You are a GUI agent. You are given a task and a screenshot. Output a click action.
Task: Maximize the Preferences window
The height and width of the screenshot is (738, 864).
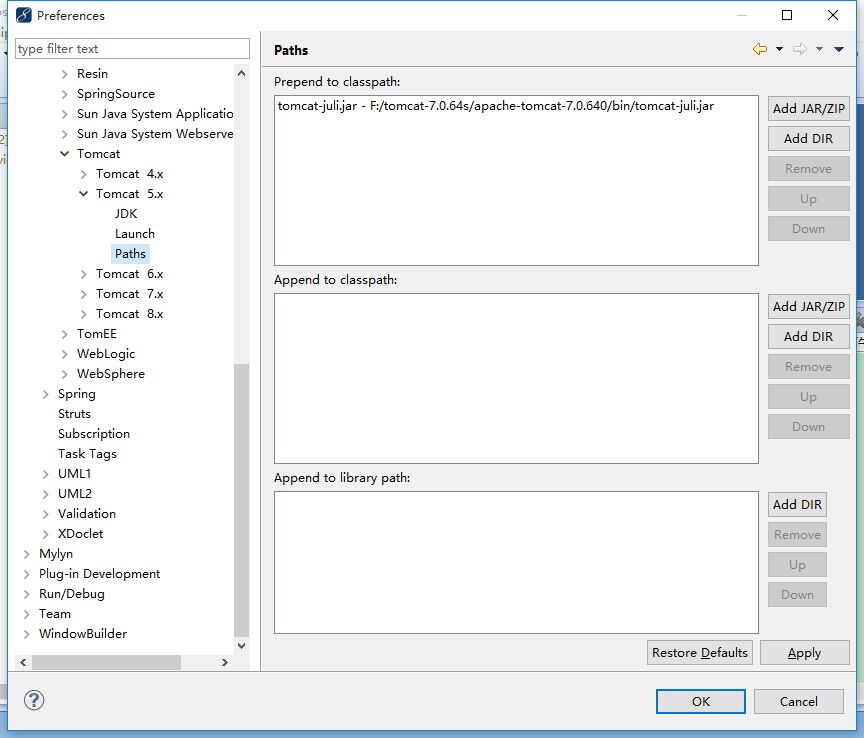click(x=787, y=15)
